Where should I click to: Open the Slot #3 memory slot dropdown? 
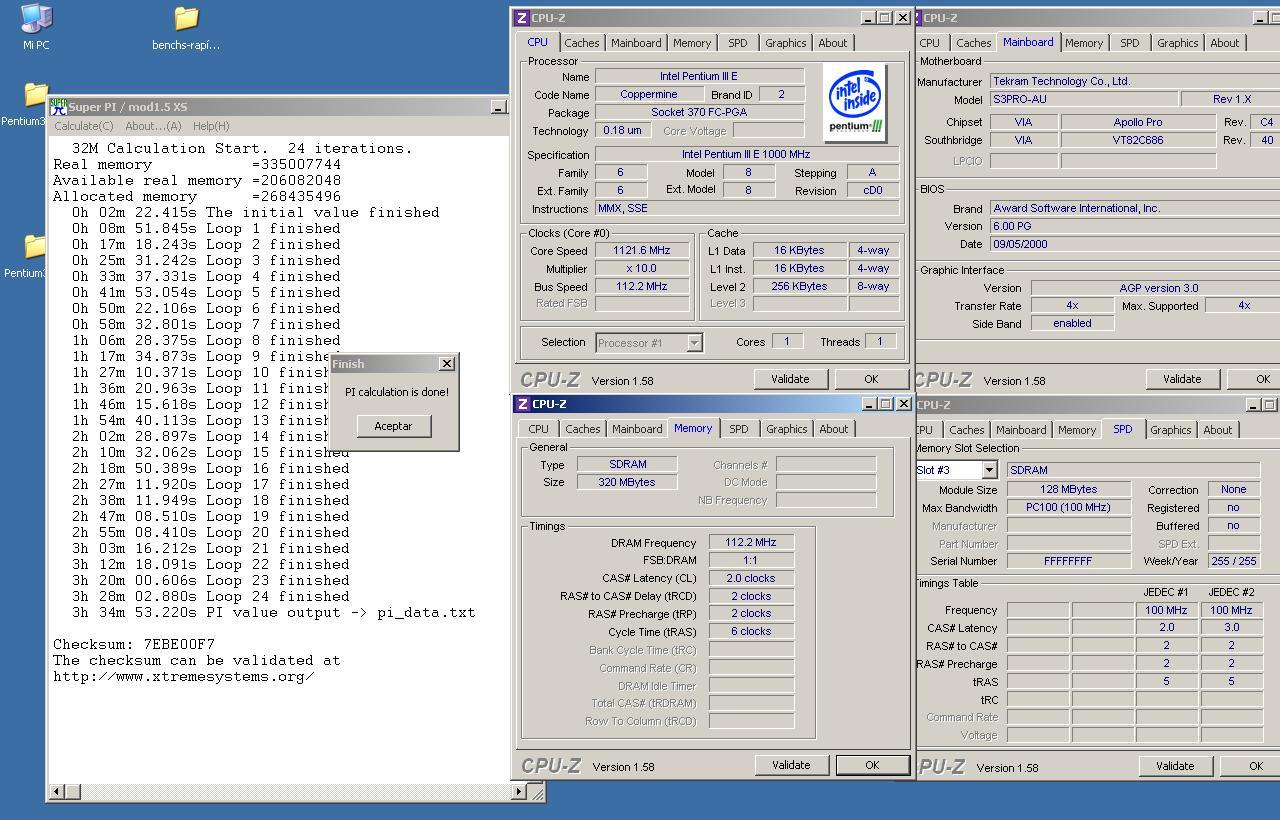coord(988,470)
